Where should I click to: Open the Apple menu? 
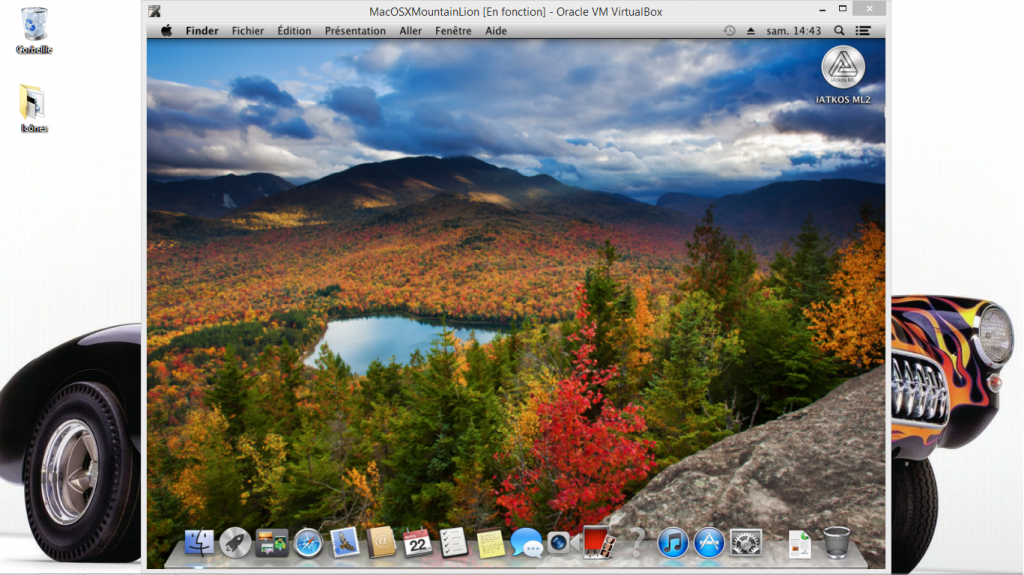coord(166,31)
